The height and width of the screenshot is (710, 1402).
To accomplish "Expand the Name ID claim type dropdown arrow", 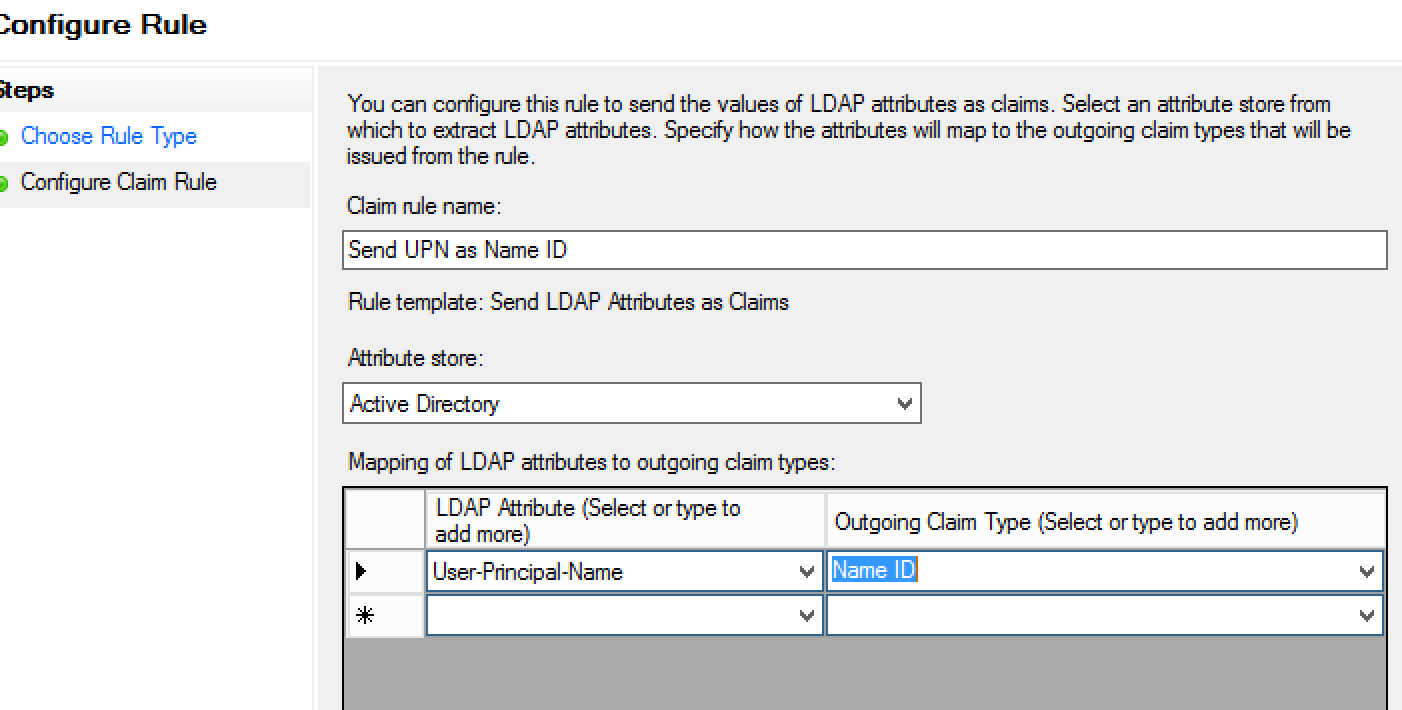I will 1367,572.
